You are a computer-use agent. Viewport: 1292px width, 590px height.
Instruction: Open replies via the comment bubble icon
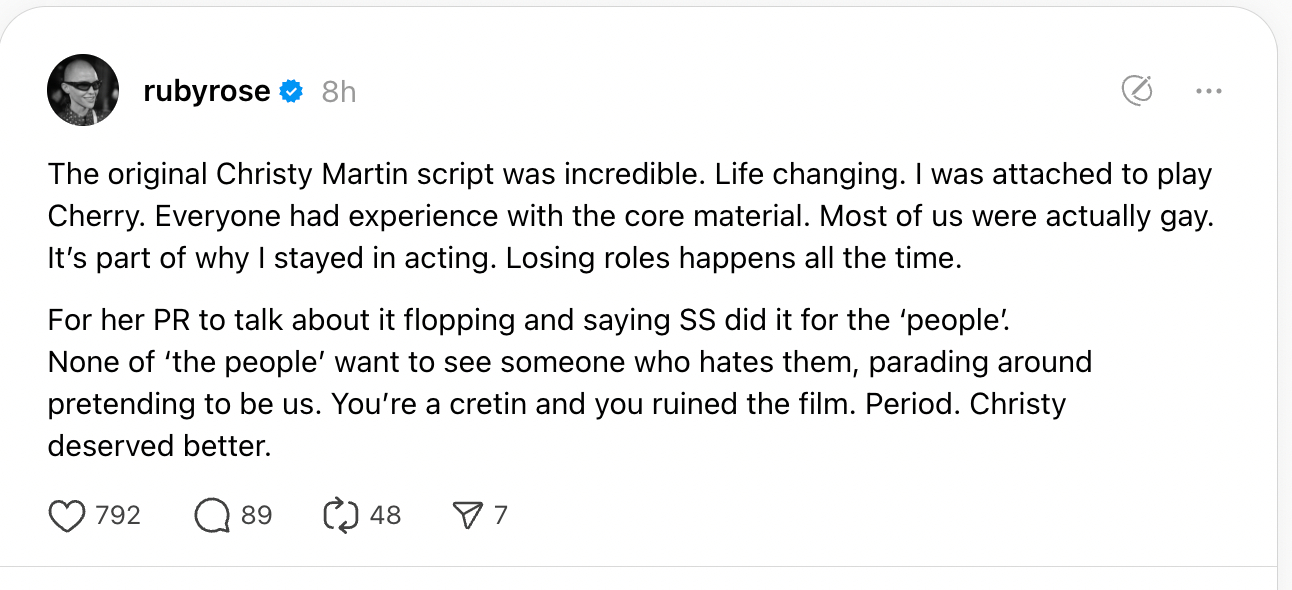coord(211,515)
